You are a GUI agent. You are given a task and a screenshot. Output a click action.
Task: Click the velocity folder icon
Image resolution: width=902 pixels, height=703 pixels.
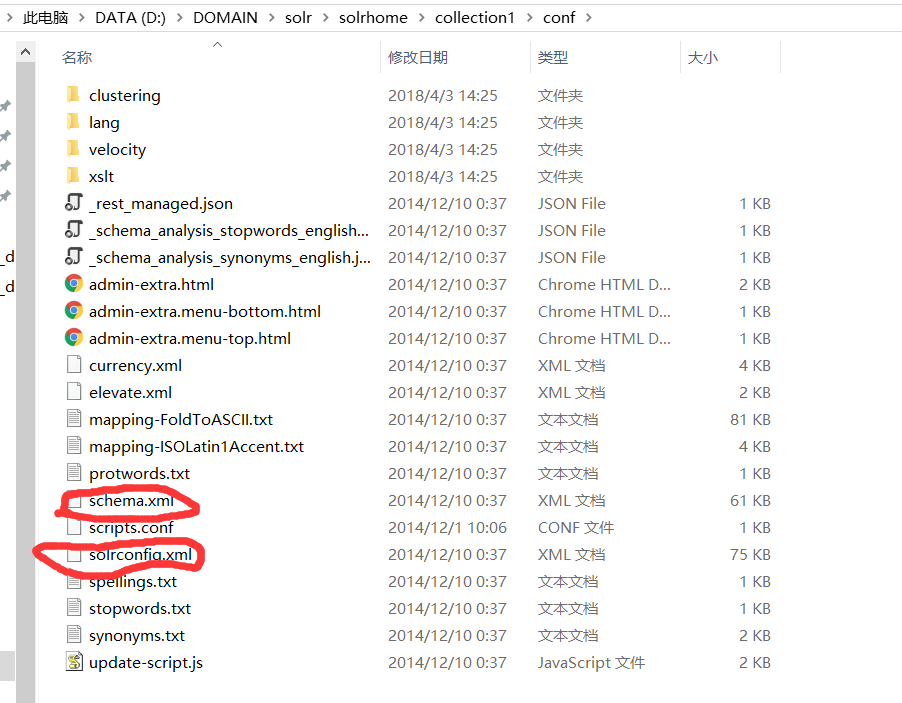pos(73,148)
